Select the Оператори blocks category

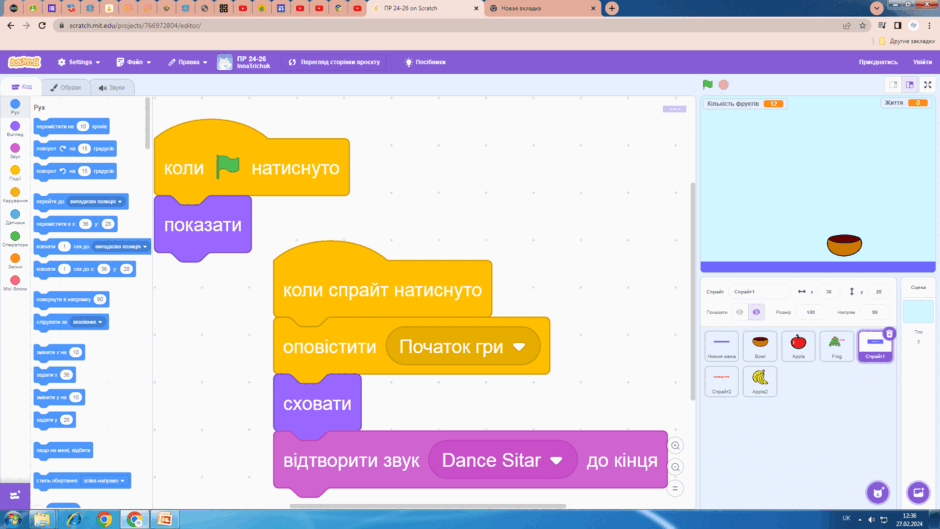point(15,240)
